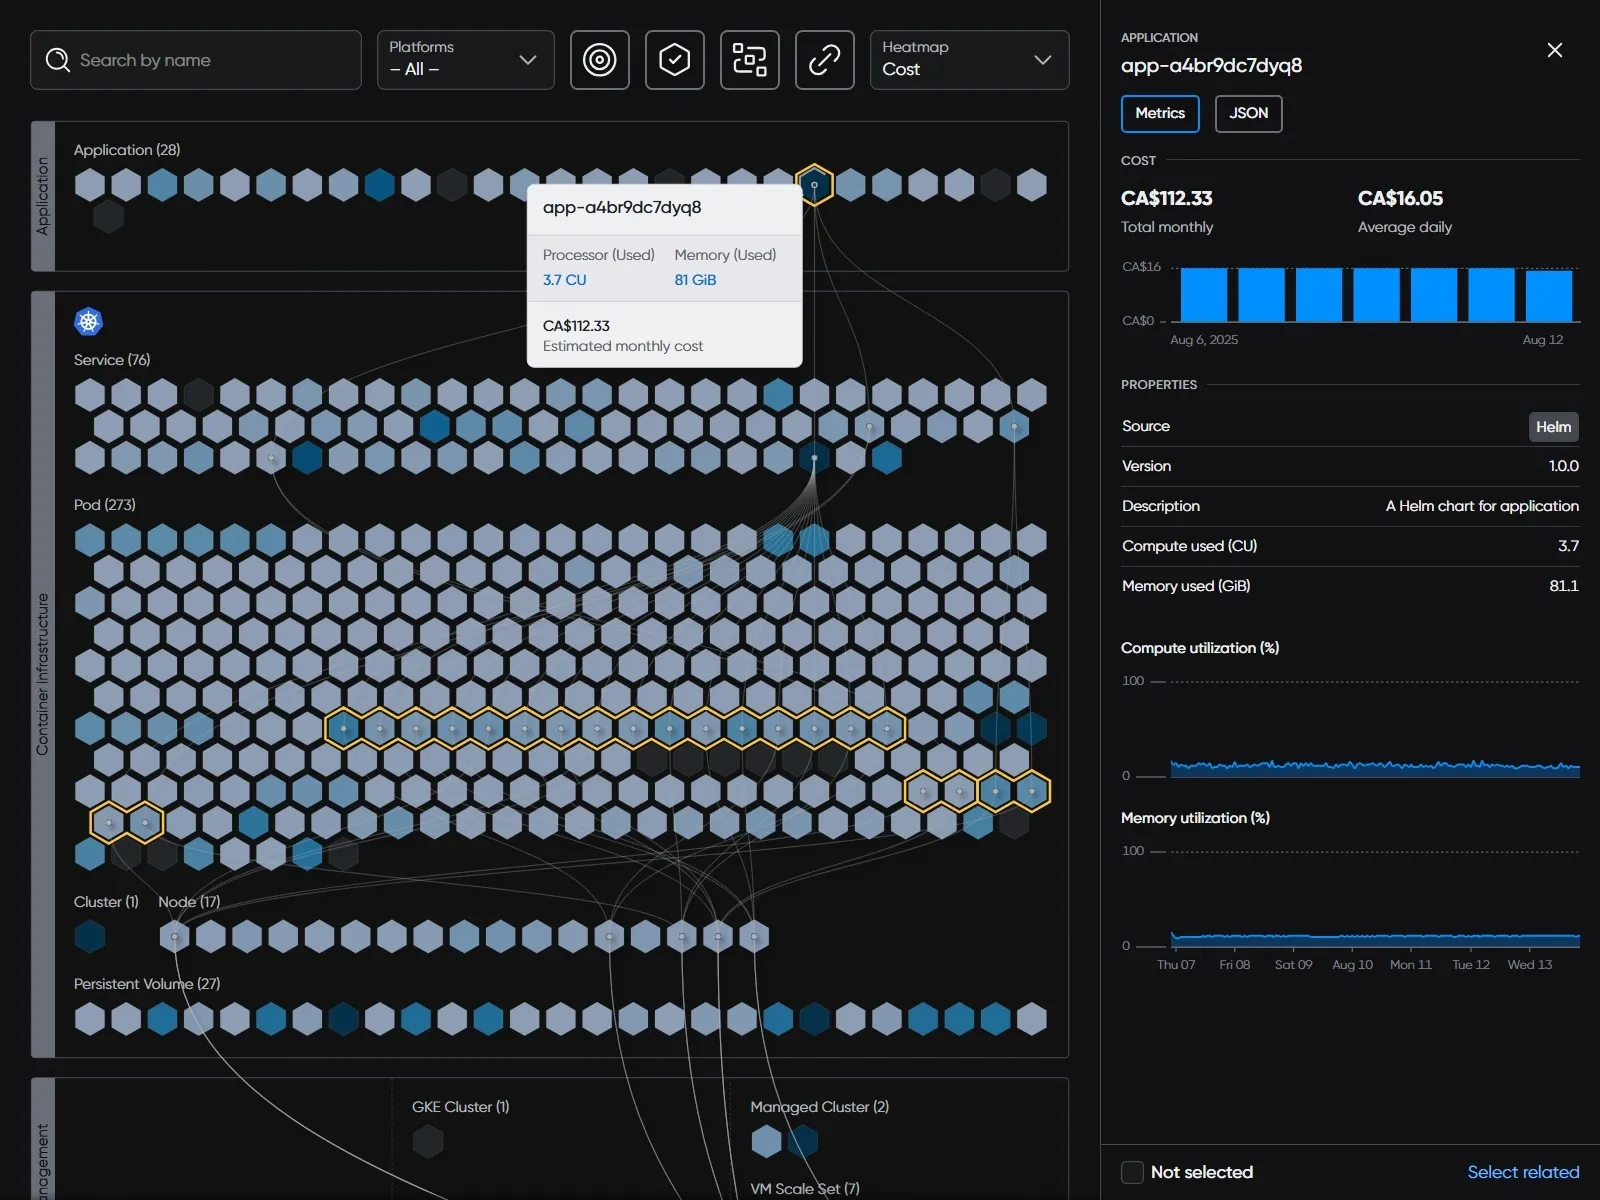
Task: Click the CA$16.05 average daily value
Action: click(1400, 198)
